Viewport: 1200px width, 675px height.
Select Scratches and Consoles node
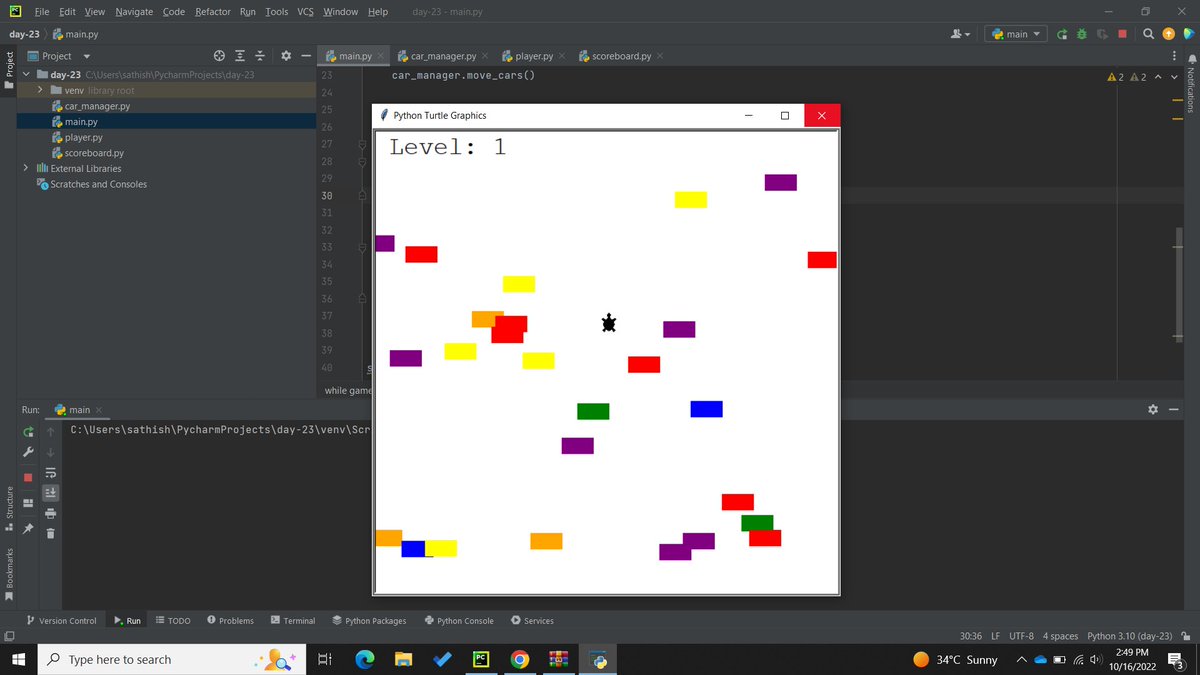point(98,184)
